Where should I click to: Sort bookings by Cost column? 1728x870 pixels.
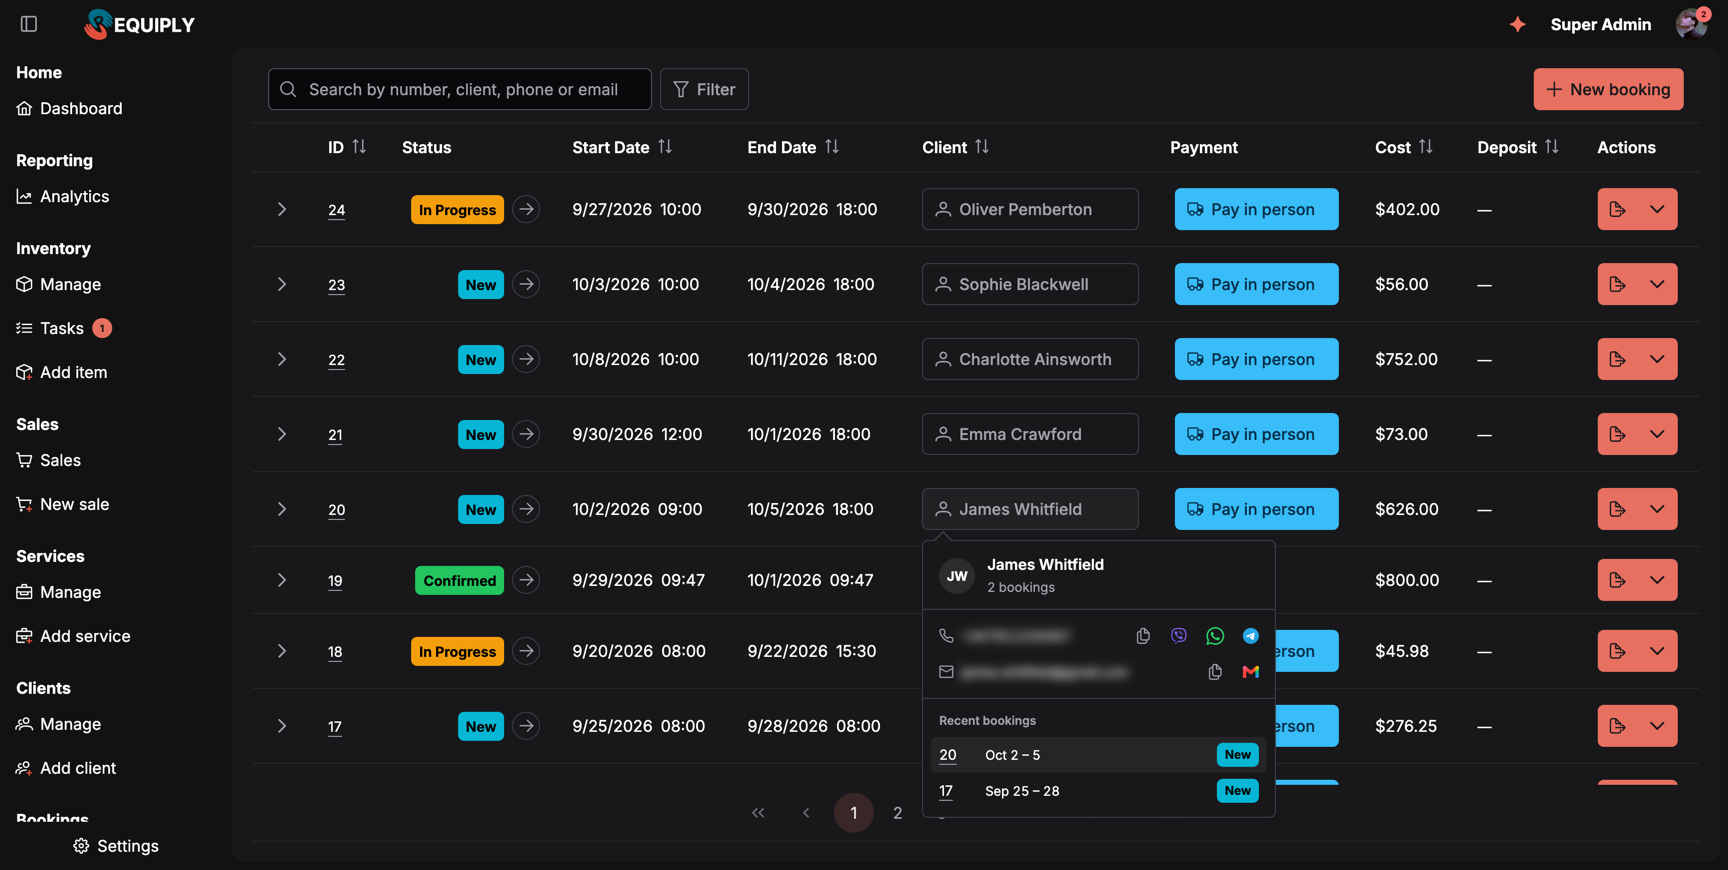tap(1426, 147)
